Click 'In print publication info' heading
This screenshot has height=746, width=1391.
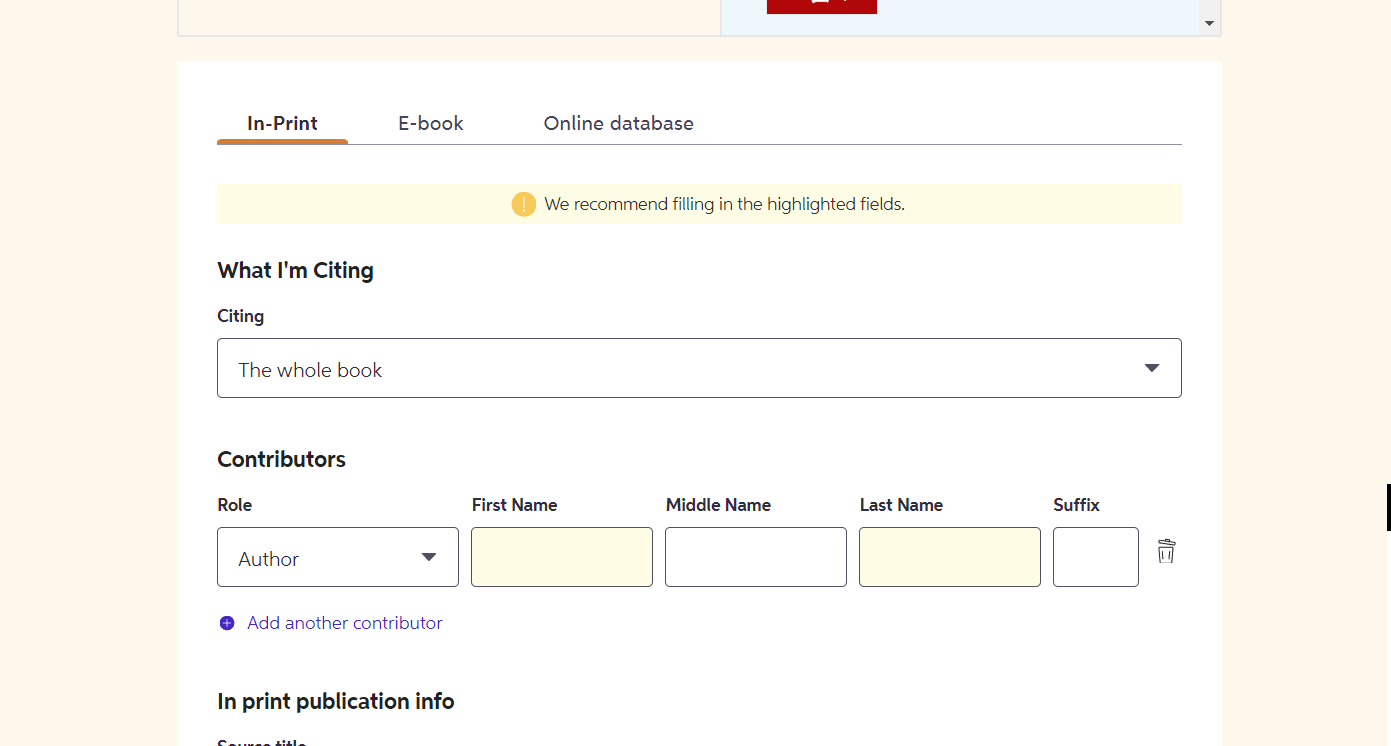click(336, 702)
